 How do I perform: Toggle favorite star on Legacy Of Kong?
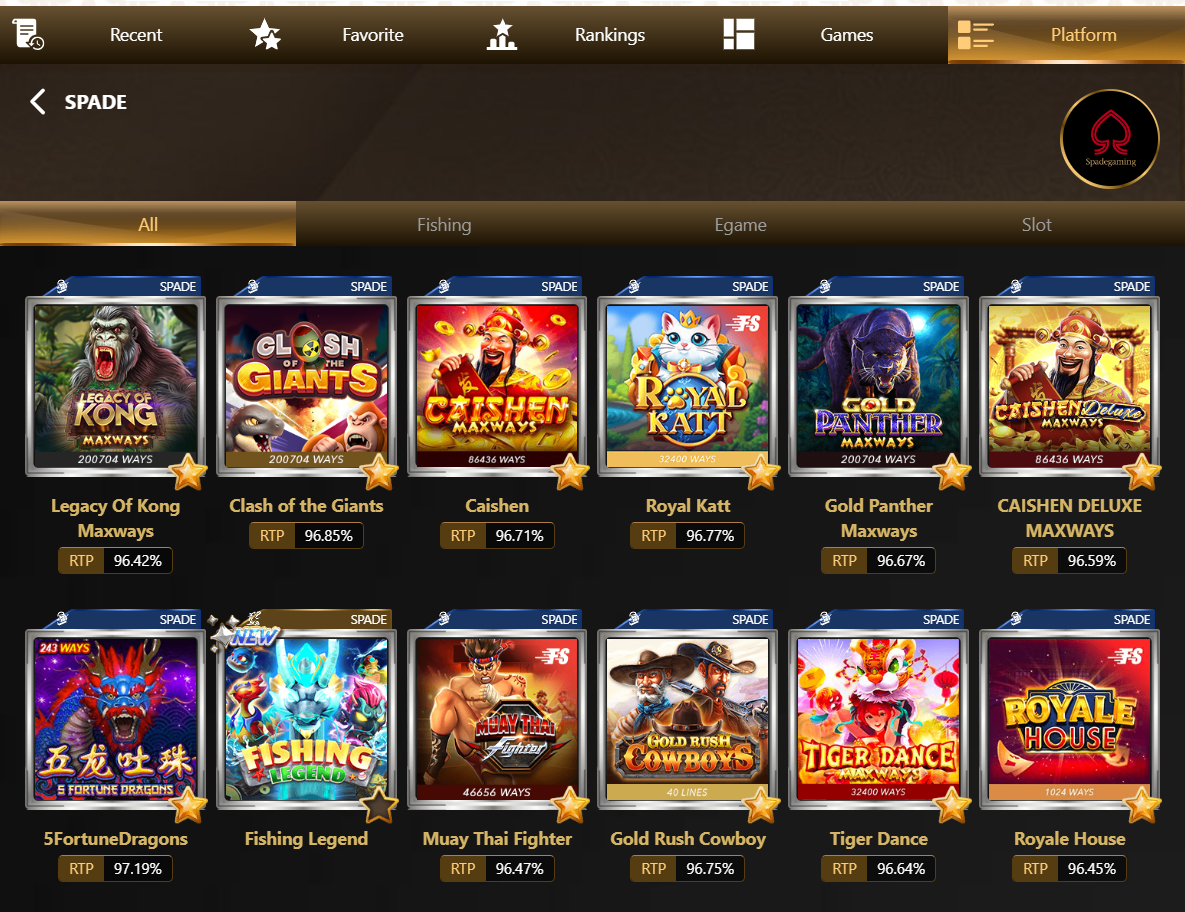(x=188, y=473)
